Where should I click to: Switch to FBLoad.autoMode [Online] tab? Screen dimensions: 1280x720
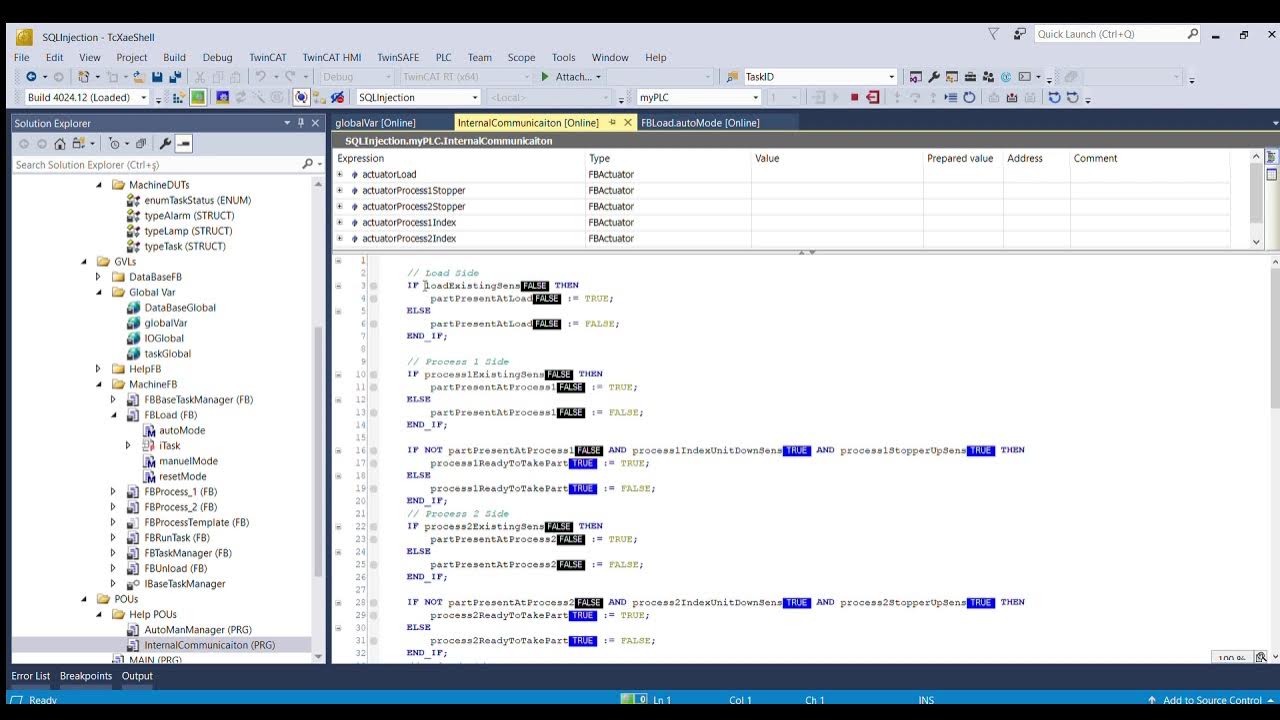coord(700,123)
